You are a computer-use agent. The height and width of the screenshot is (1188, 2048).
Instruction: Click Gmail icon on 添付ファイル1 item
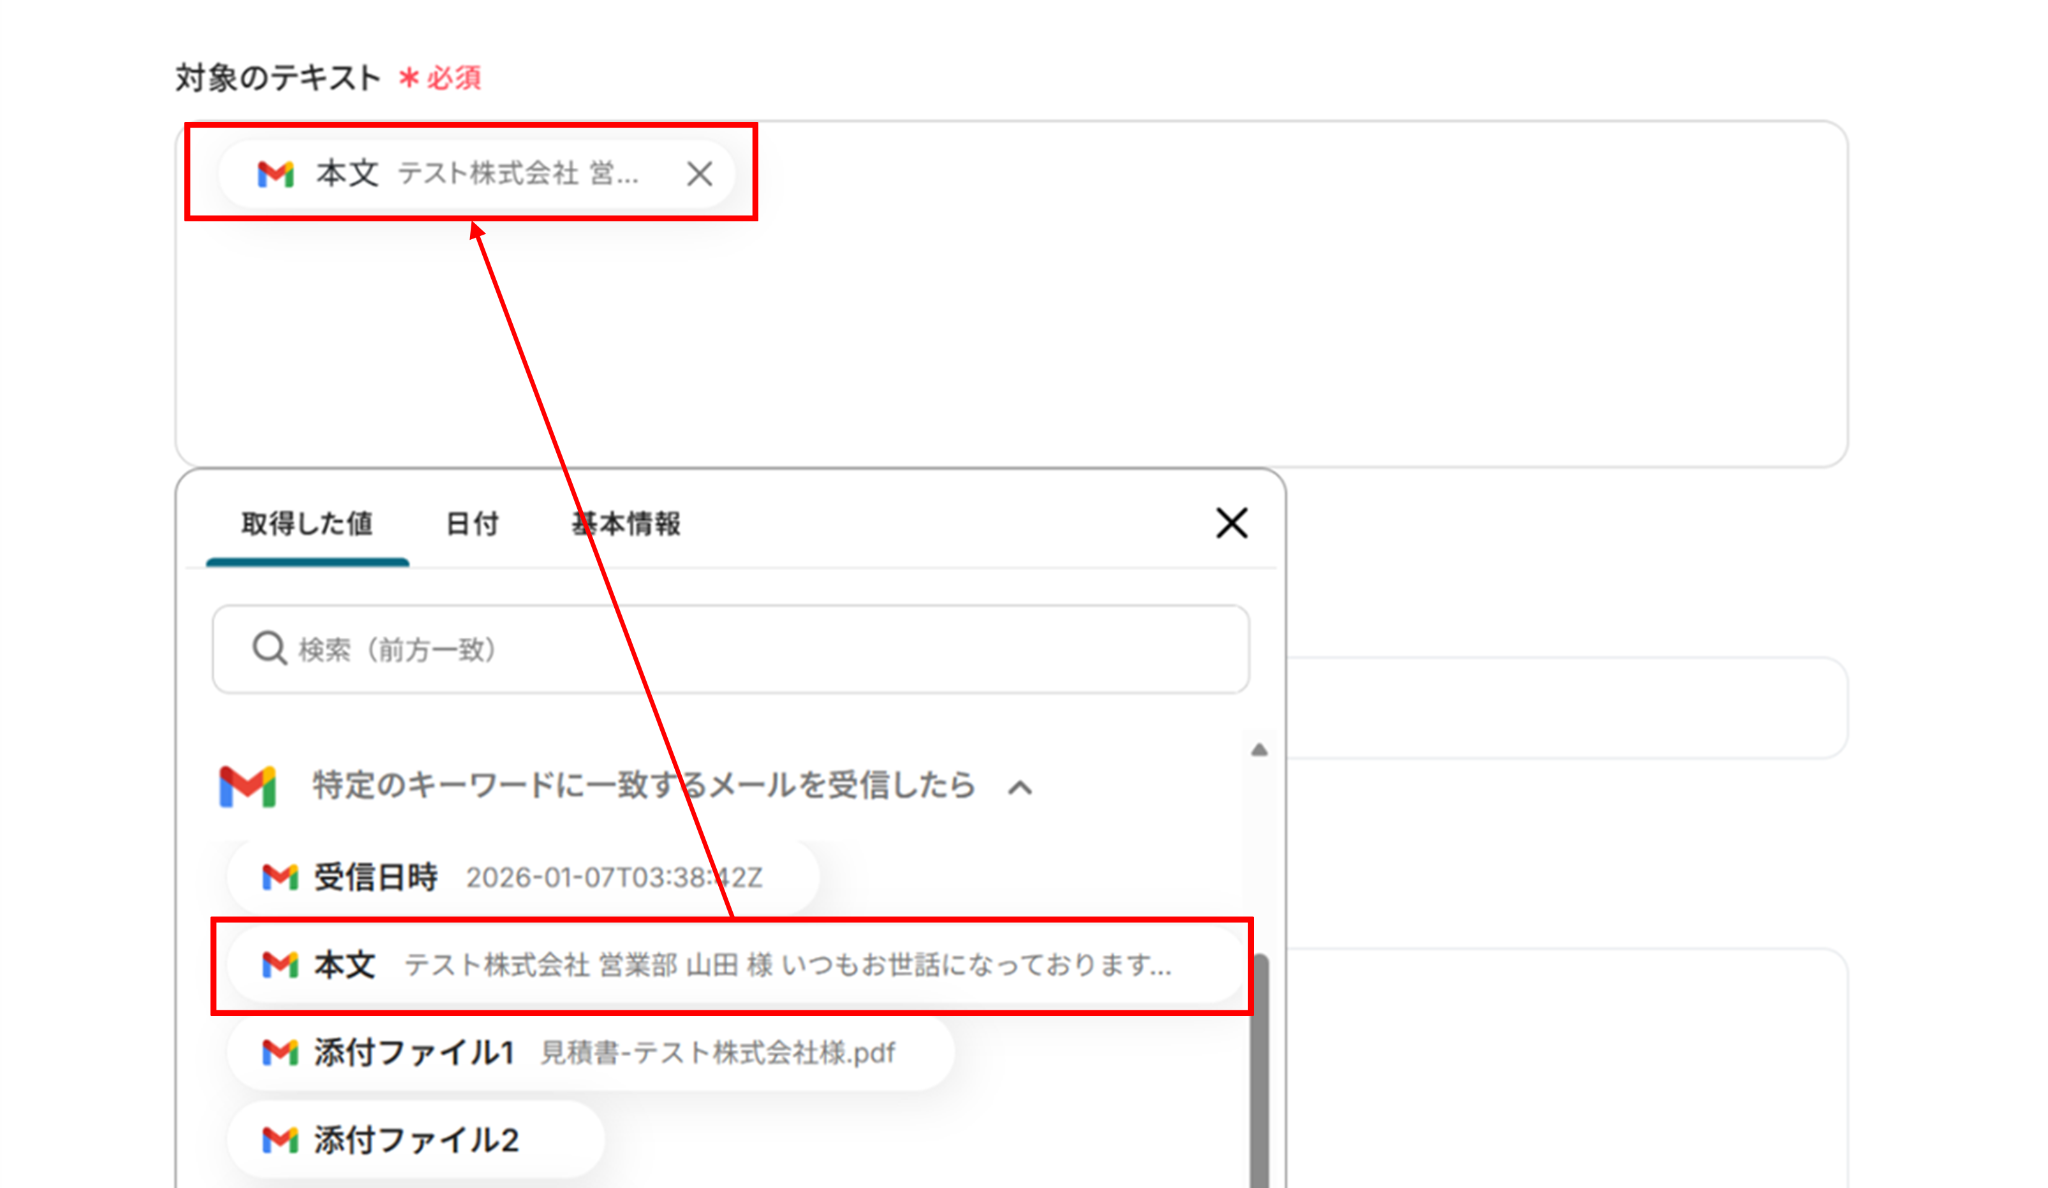pyautogui.click(x=280, y=1052)
